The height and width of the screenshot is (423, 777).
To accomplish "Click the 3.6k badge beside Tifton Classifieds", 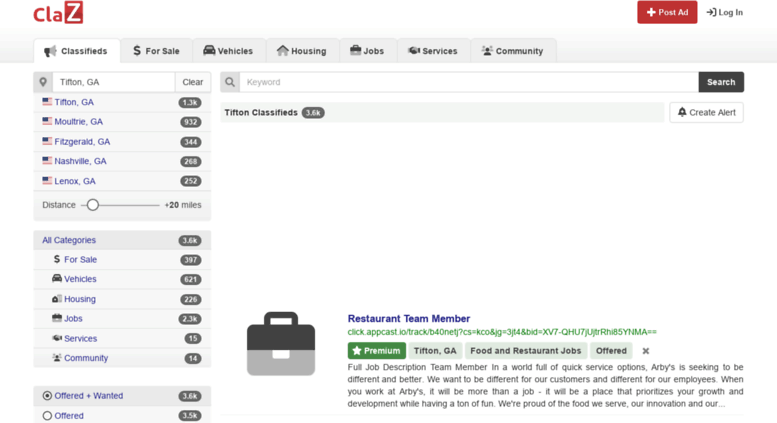I will [313, 113].
